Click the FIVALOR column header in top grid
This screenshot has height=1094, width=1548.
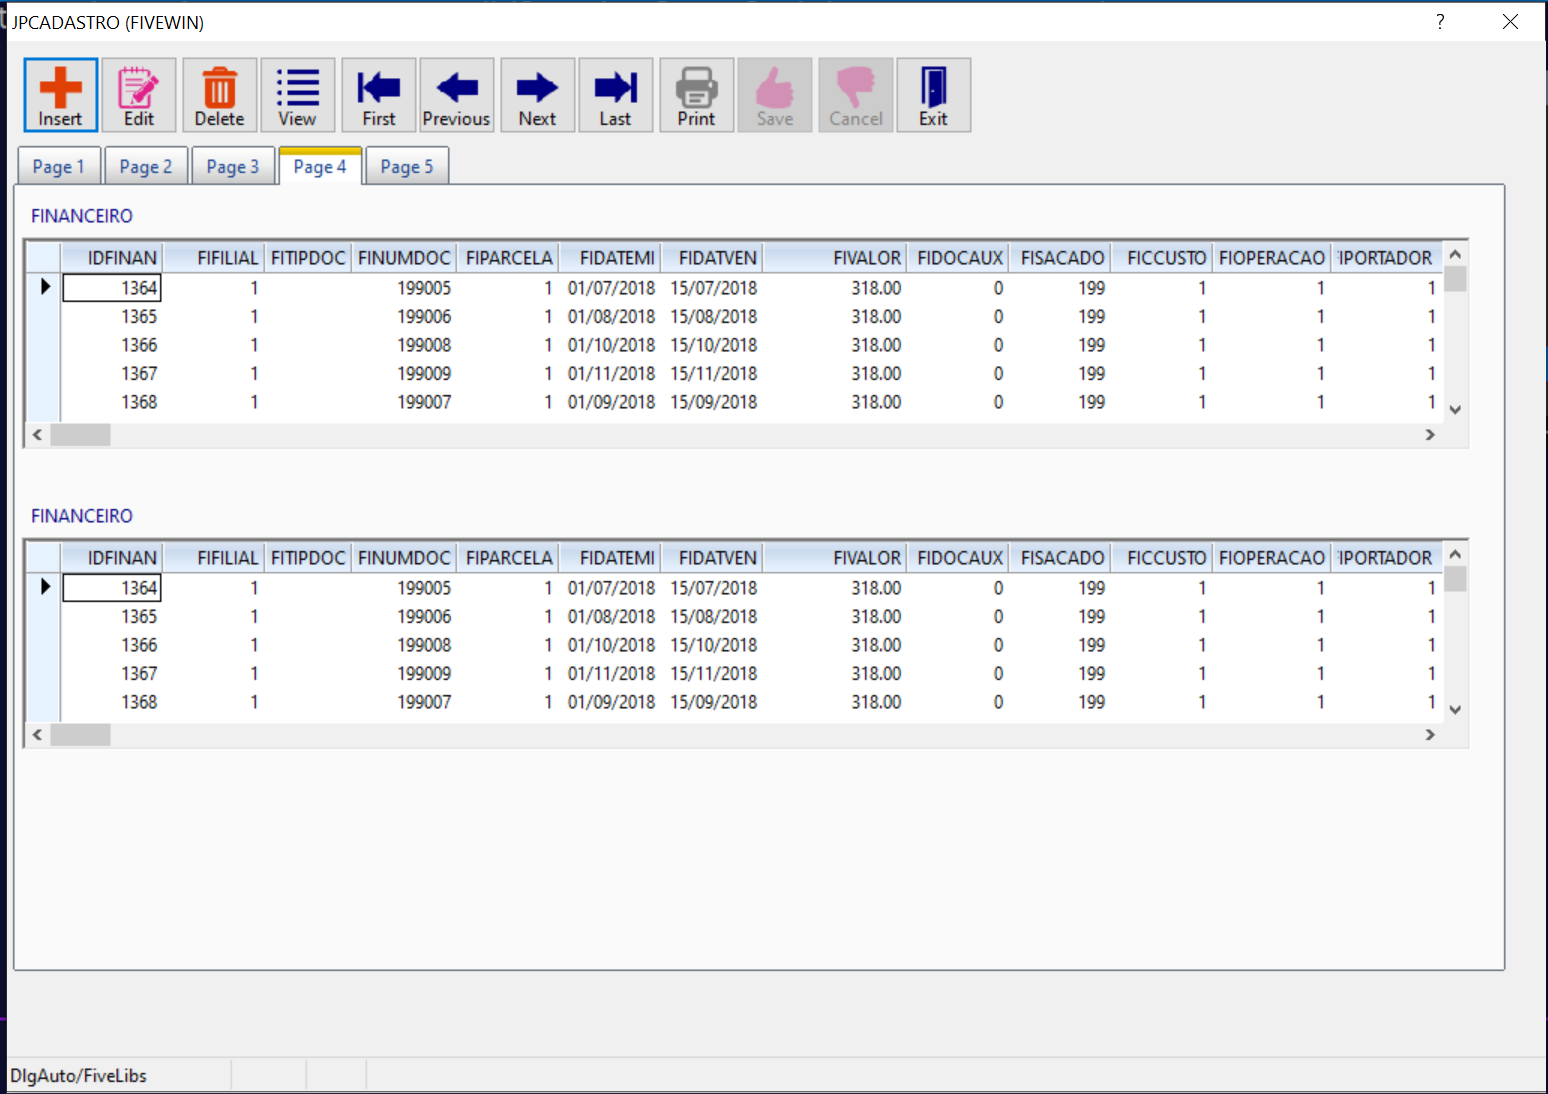pos(865,258)
